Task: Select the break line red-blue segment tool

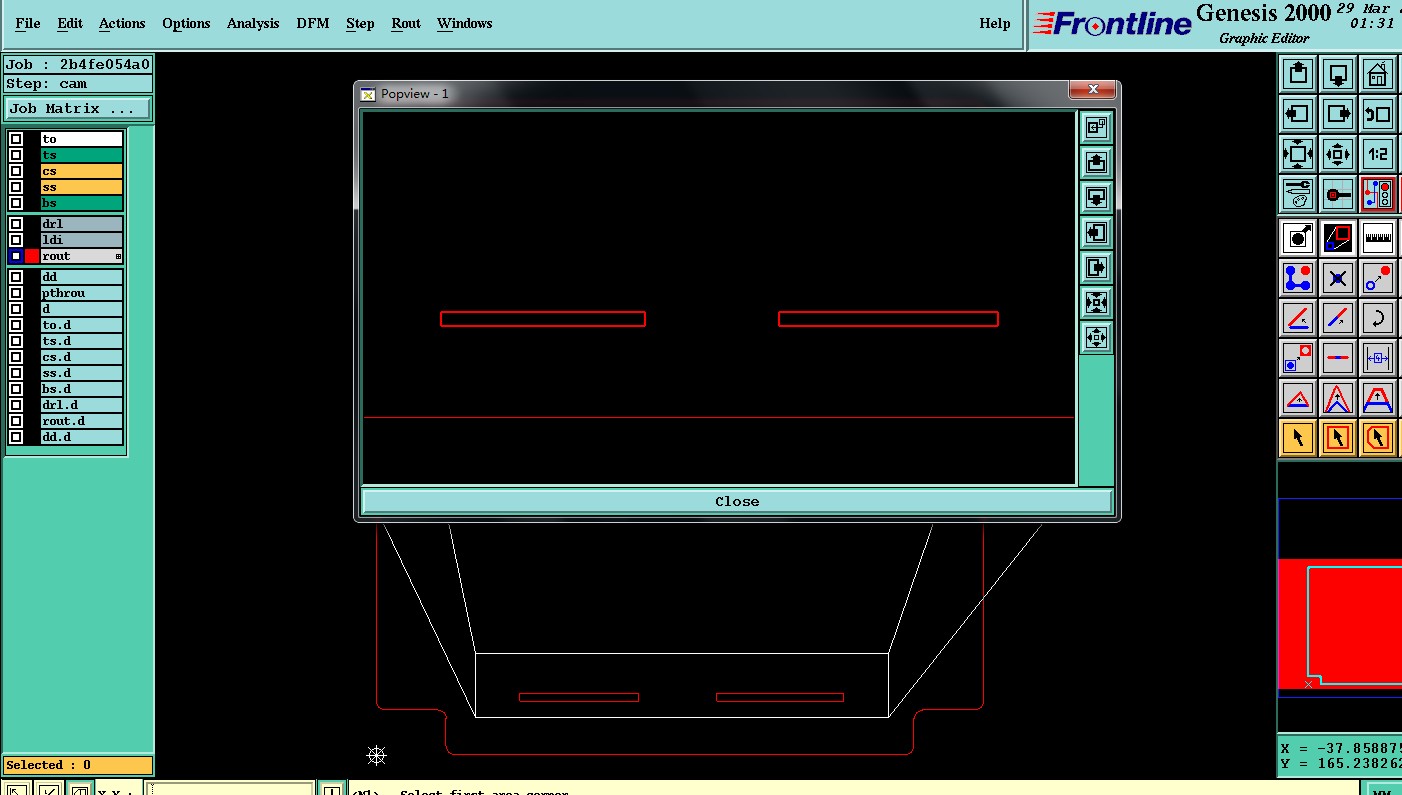Action: tap(1338, 358)
